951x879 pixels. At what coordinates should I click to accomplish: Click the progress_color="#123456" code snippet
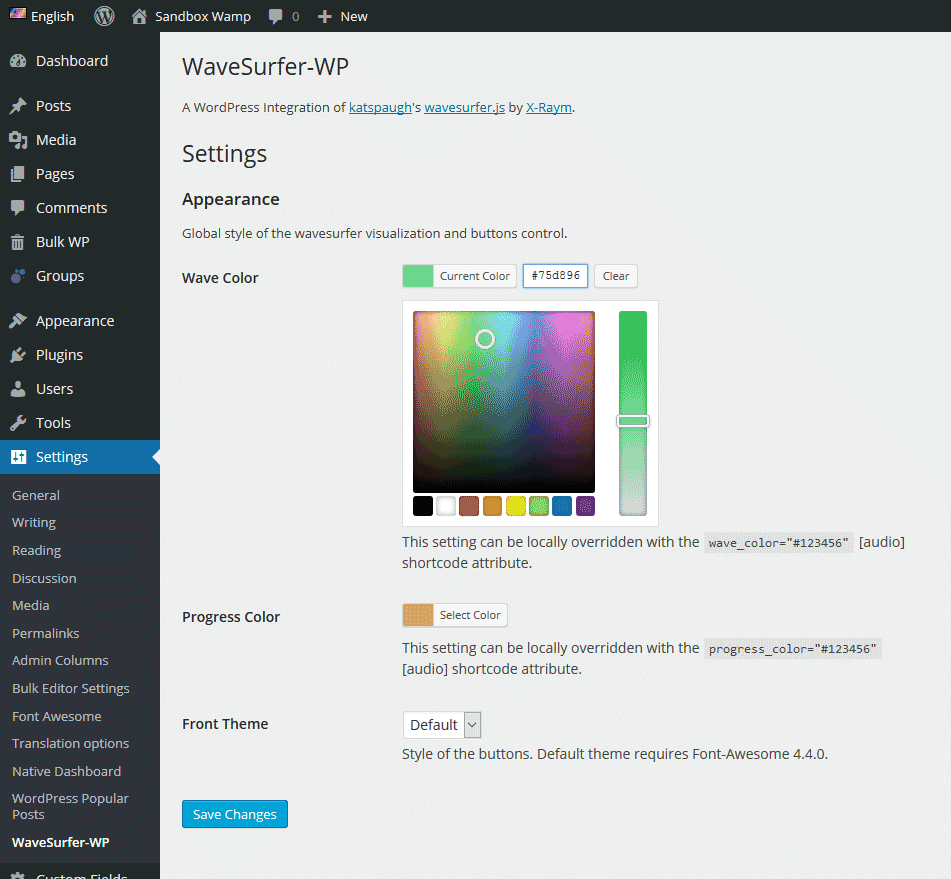point(793,649)
